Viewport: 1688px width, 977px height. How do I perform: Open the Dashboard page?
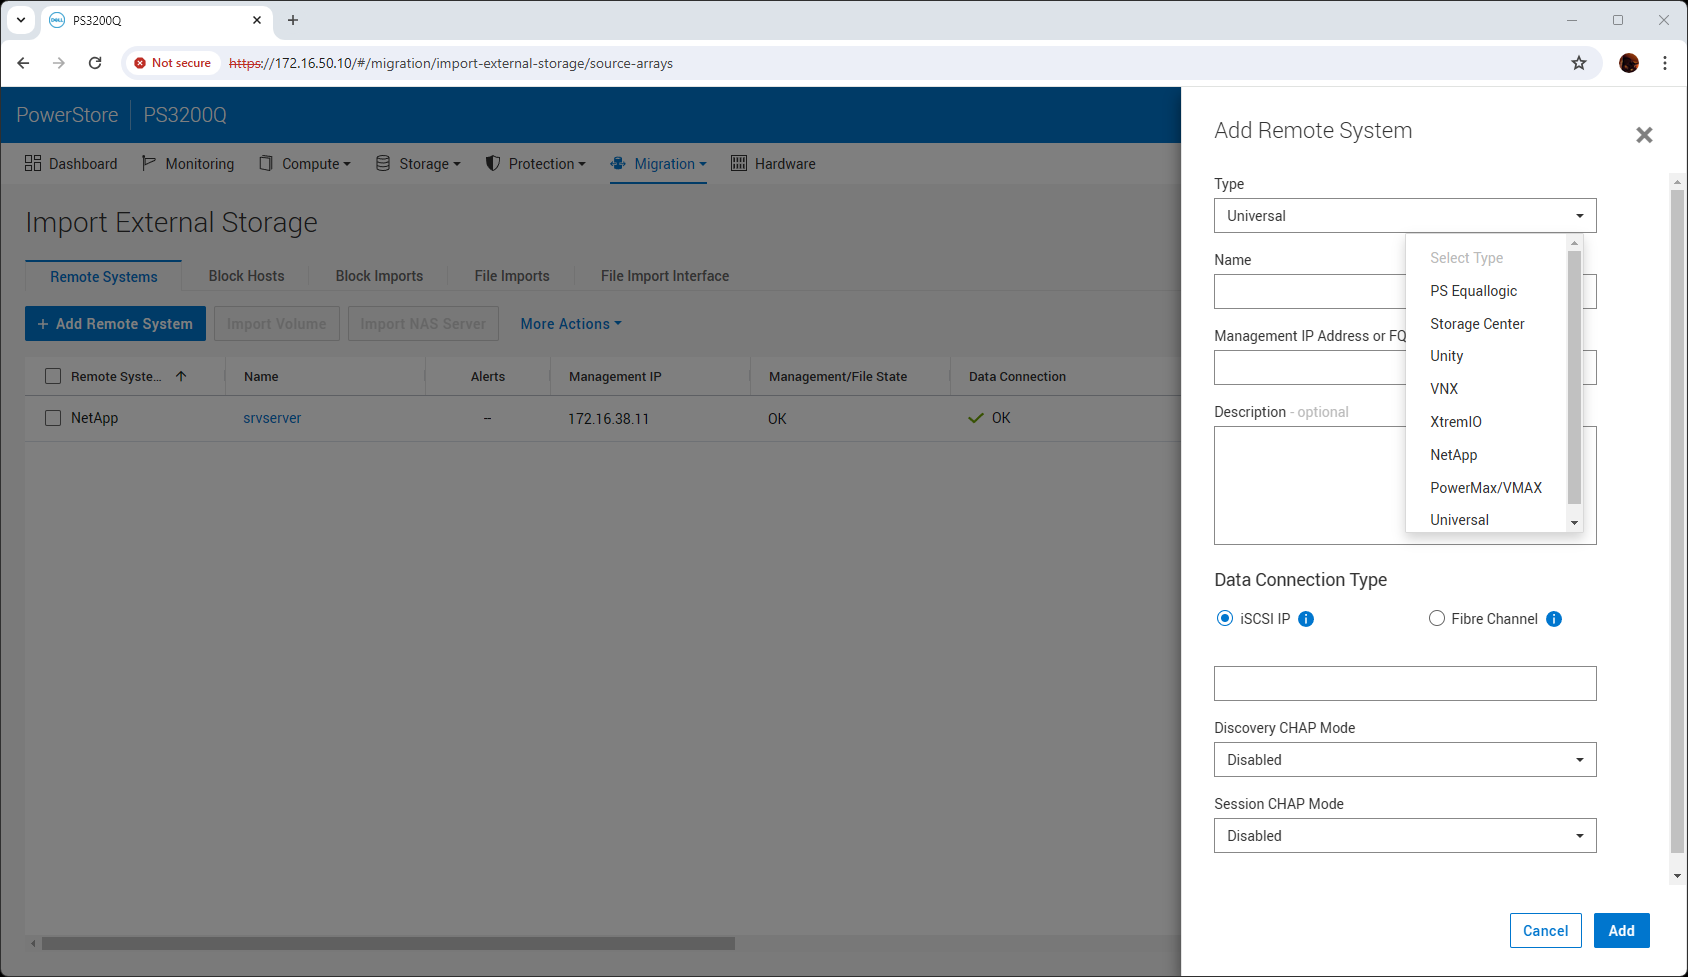[71, 164]
